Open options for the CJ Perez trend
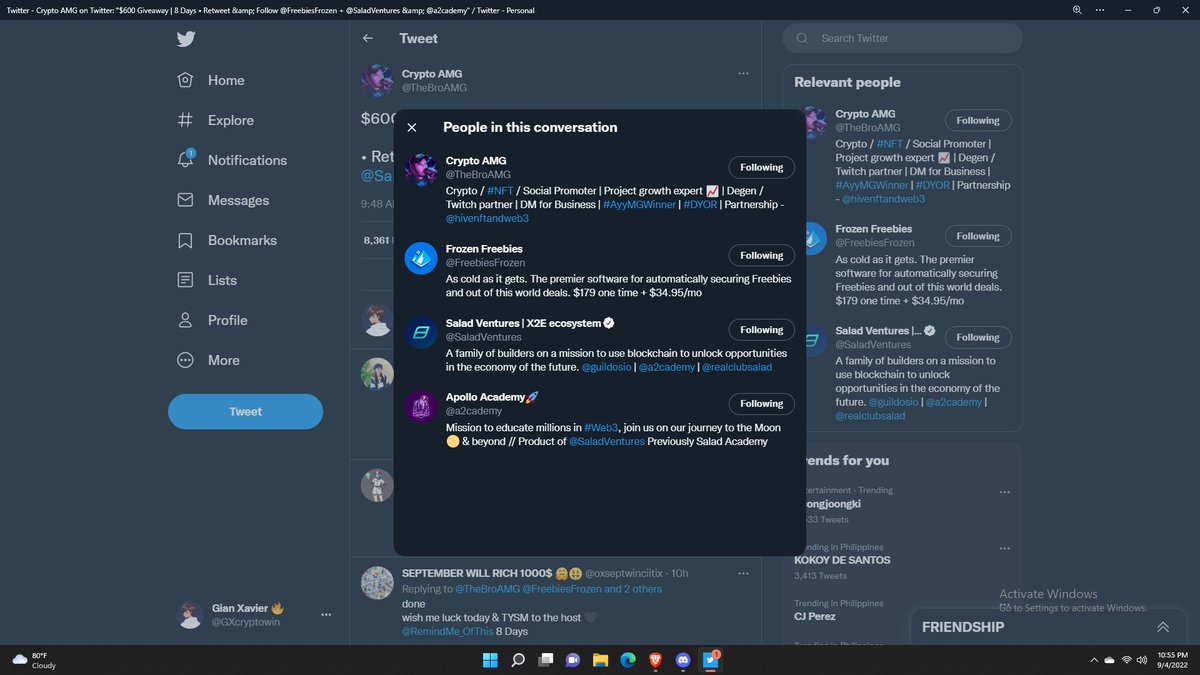This screenshot has height=675, width=1200. tap(1004, 604)
